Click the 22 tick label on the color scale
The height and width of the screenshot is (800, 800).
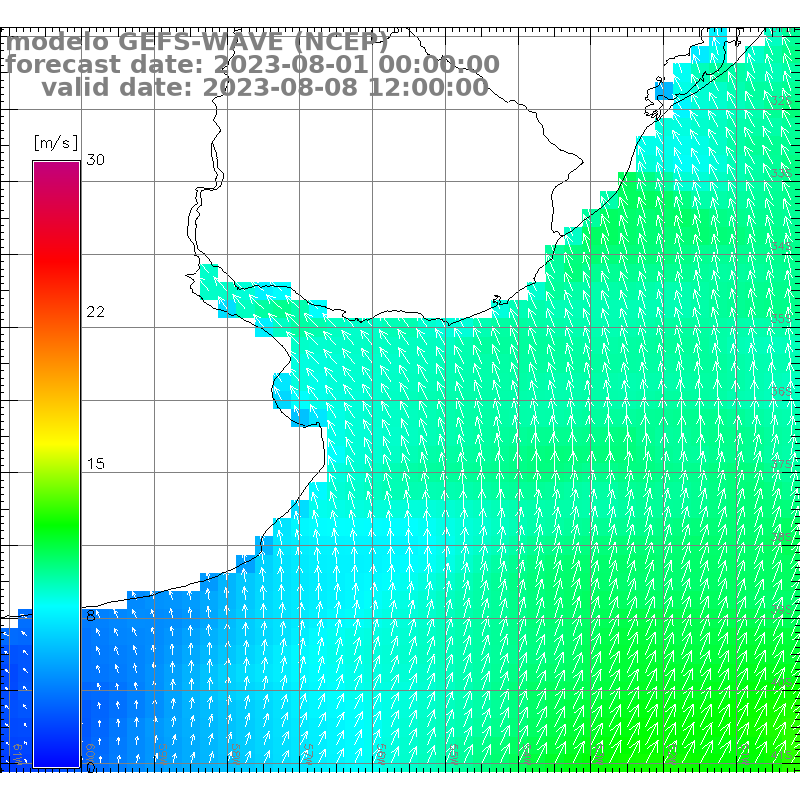coord(96,312)
